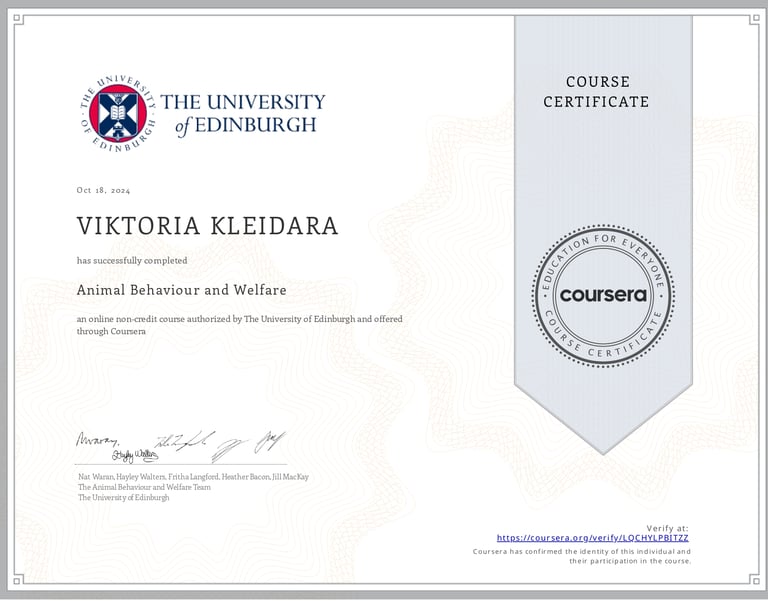Click the course title Animal Behaviour and Welfare
768x601 pixels.
tap(181, 290)
